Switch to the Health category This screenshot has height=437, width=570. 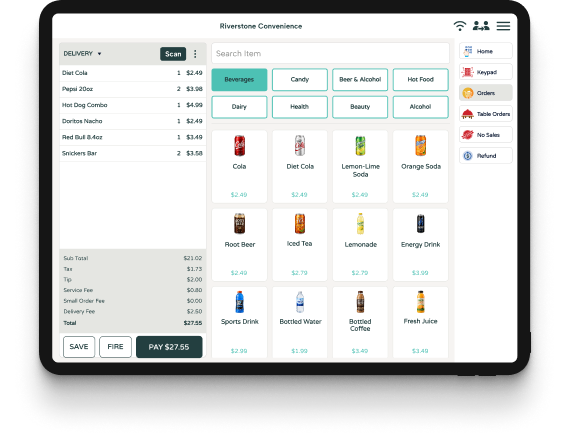(x=300, y=107)
